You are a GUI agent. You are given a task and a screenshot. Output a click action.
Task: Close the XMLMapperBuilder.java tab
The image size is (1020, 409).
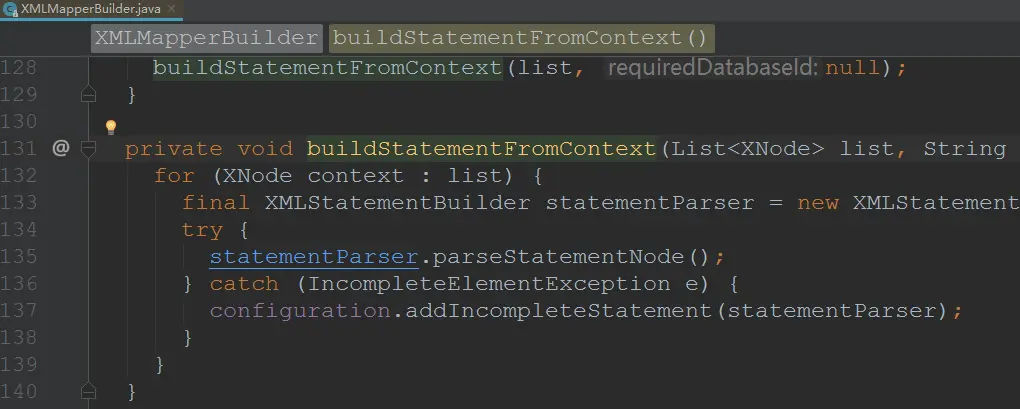(172, 9)
